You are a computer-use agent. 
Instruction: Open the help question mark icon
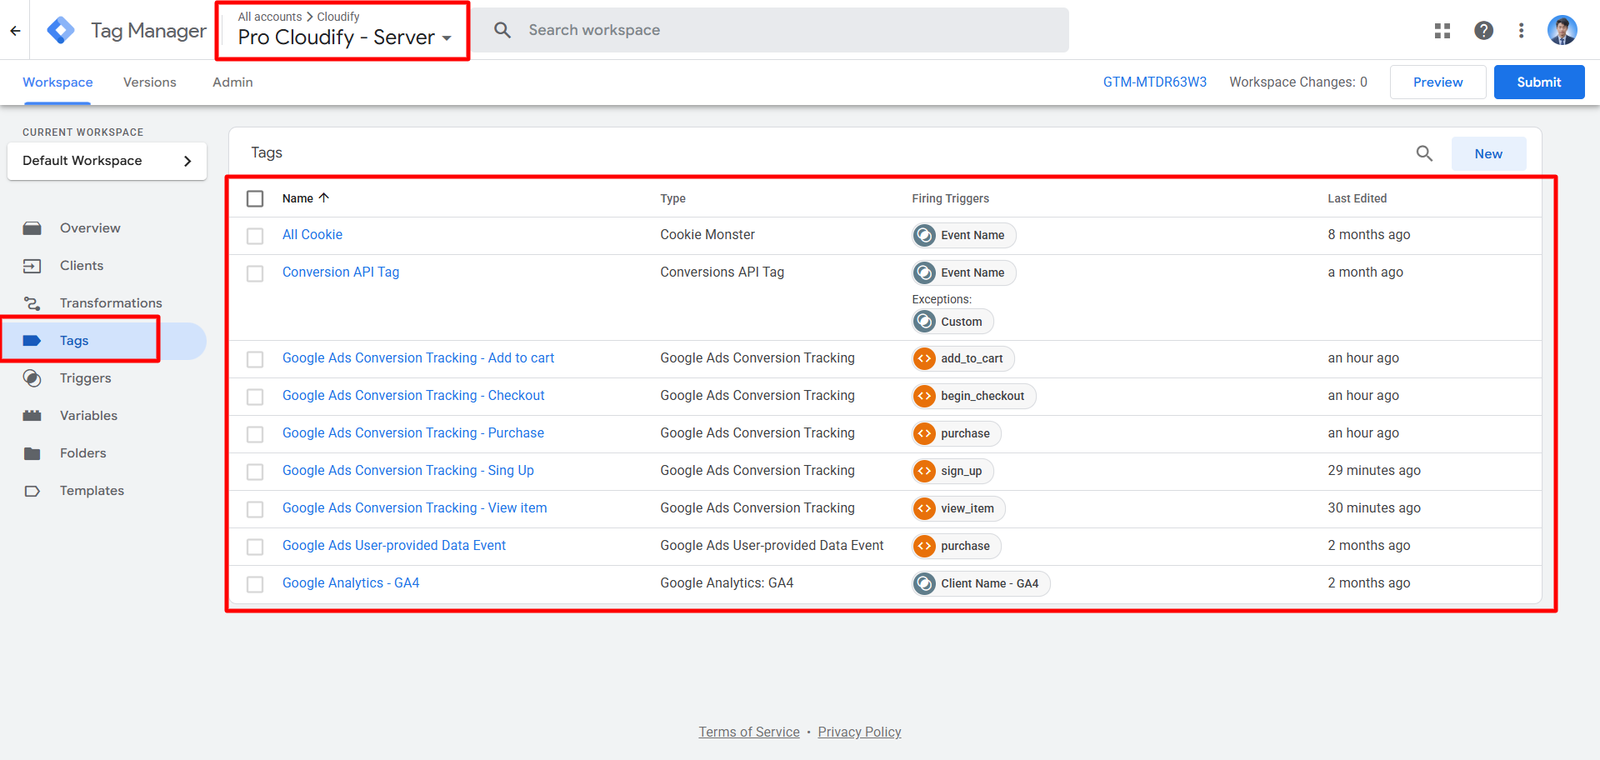point(1484,31)
